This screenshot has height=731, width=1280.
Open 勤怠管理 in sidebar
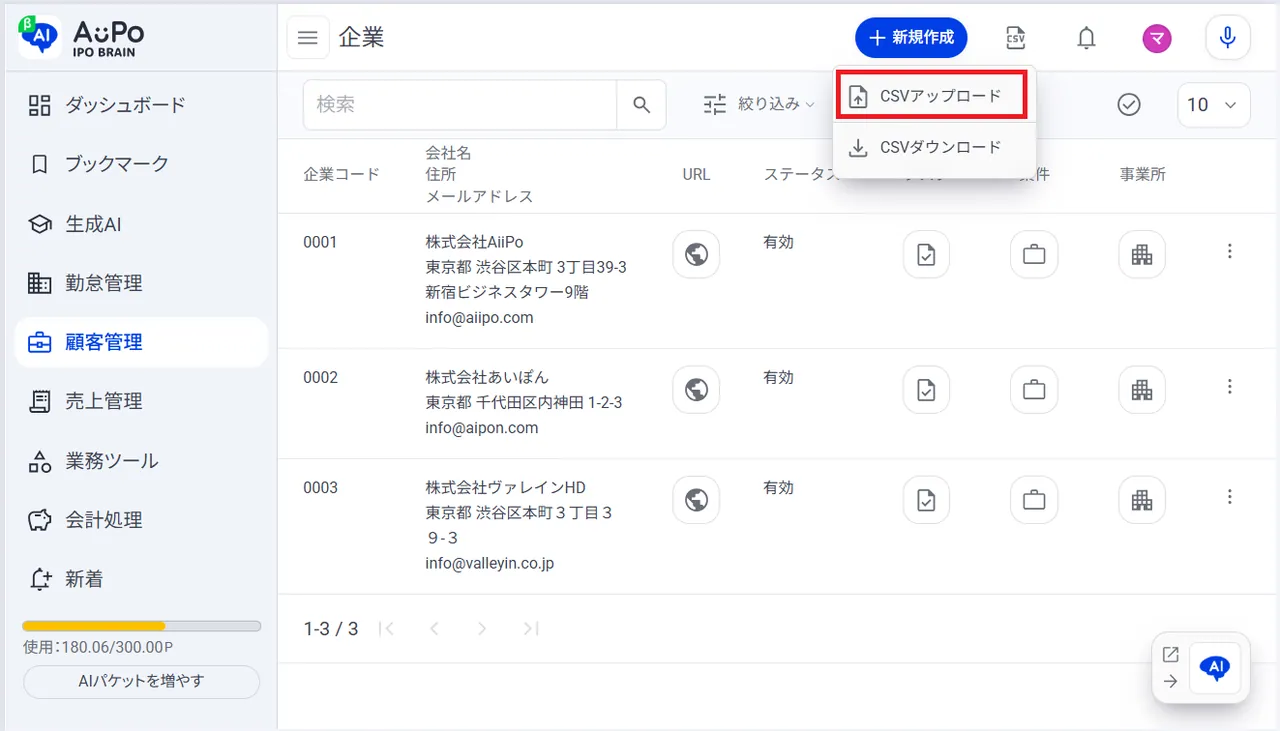(x=141, y=283)
